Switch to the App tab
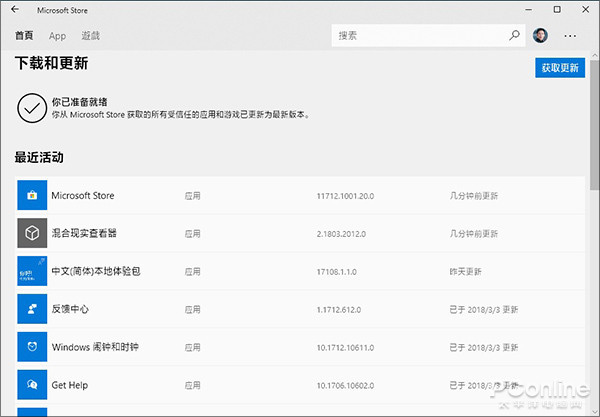 (x=57, y=36)
